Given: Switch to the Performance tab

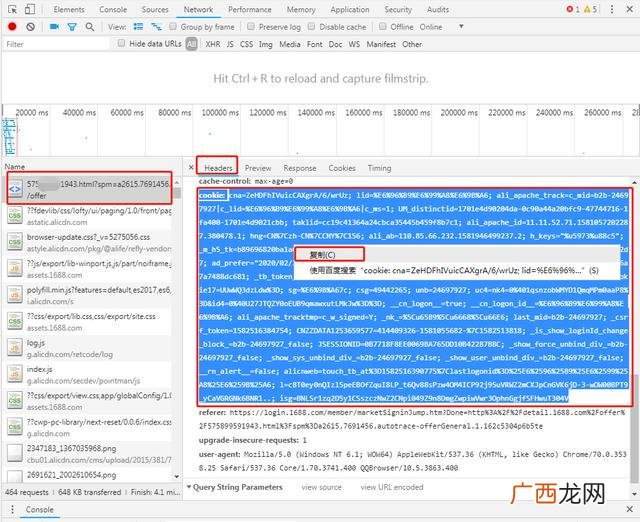Looking at the screenshot, I should click(x=250, y=9).
